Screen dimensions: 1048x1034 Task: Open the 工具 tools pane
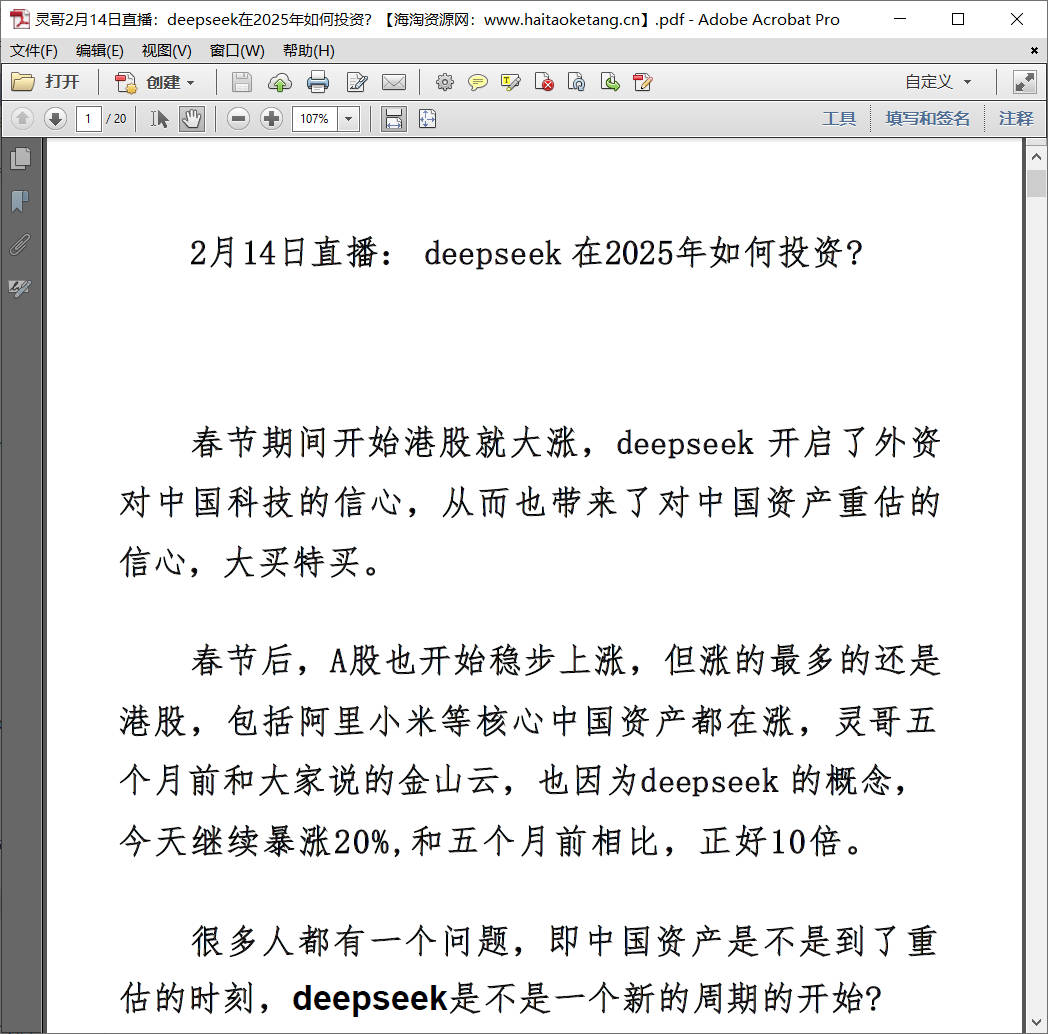click(839, 119)
